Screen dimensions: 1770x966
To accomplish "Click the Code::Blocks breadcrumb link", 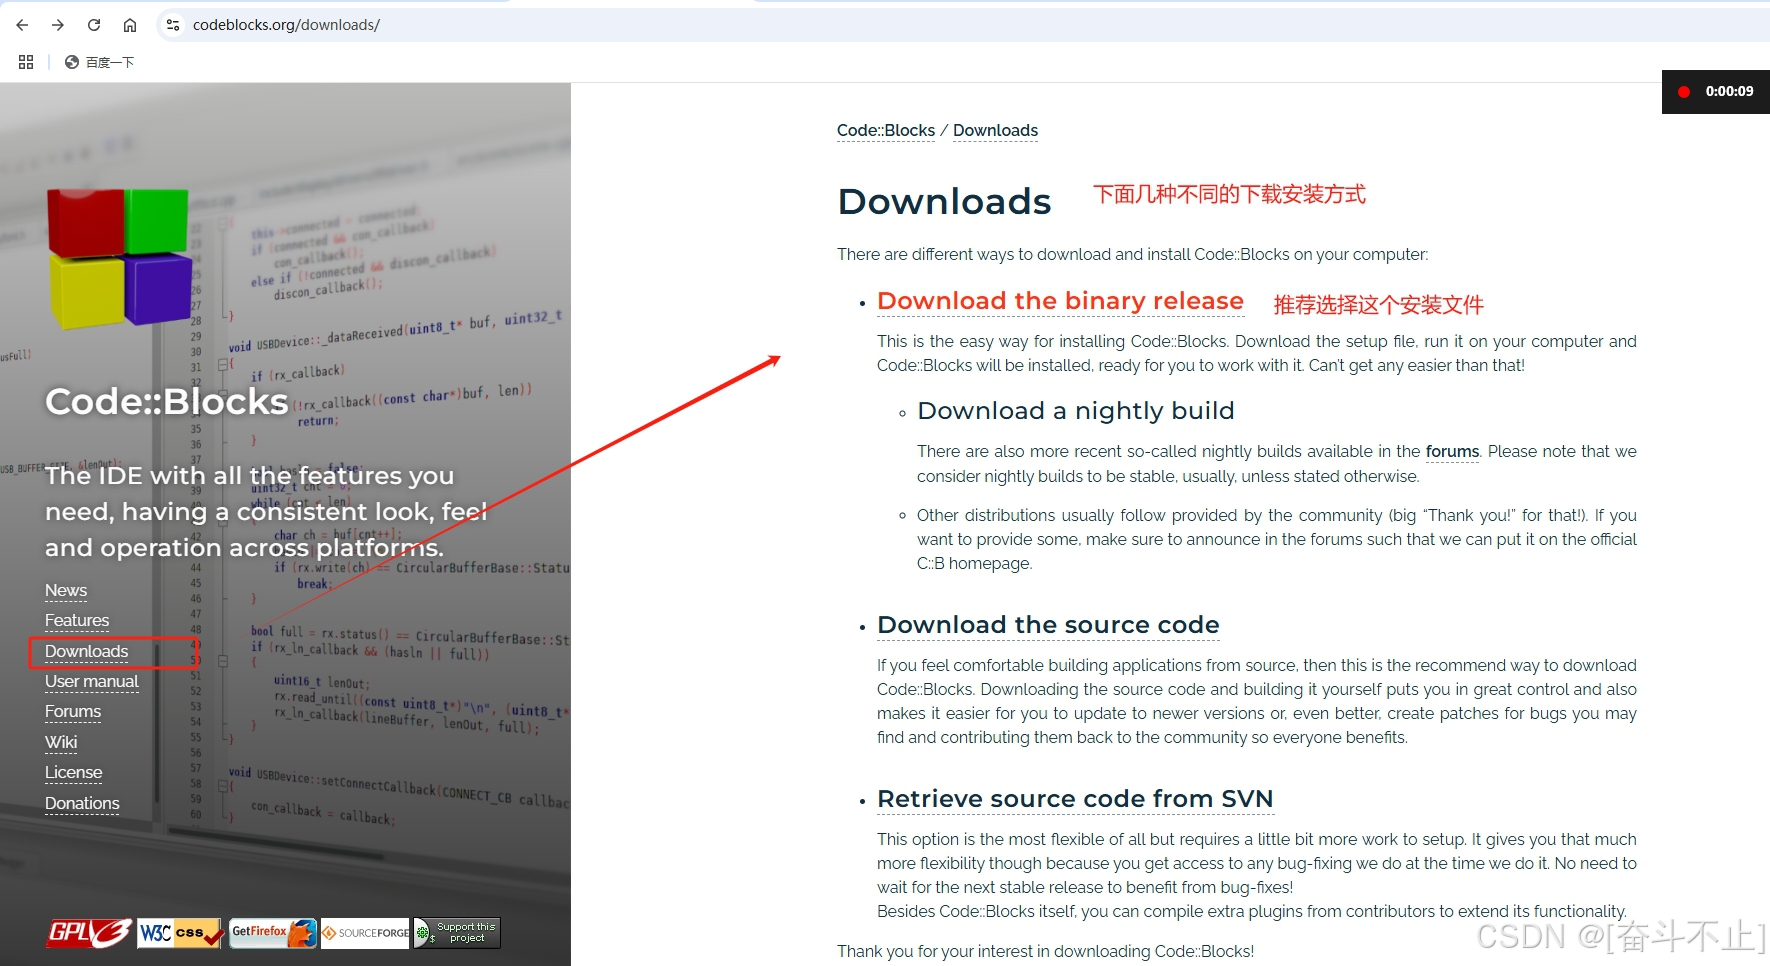I will [x=886, y=131].
